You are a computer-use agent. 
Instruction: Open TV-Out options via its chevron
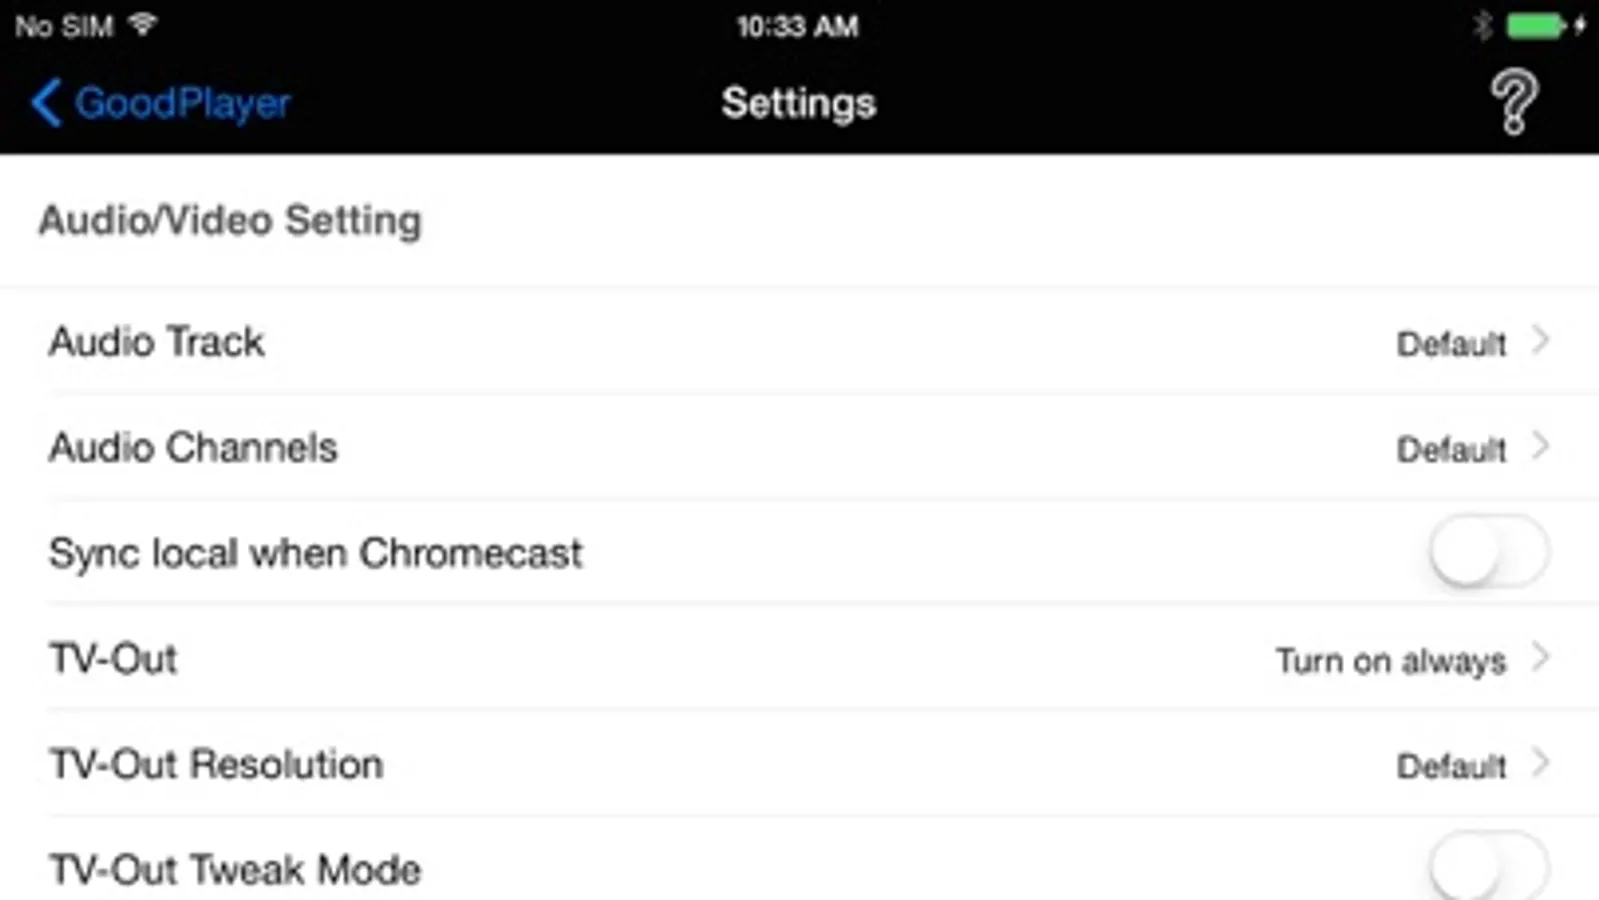pyautogui.click(x=1541, y=658)
